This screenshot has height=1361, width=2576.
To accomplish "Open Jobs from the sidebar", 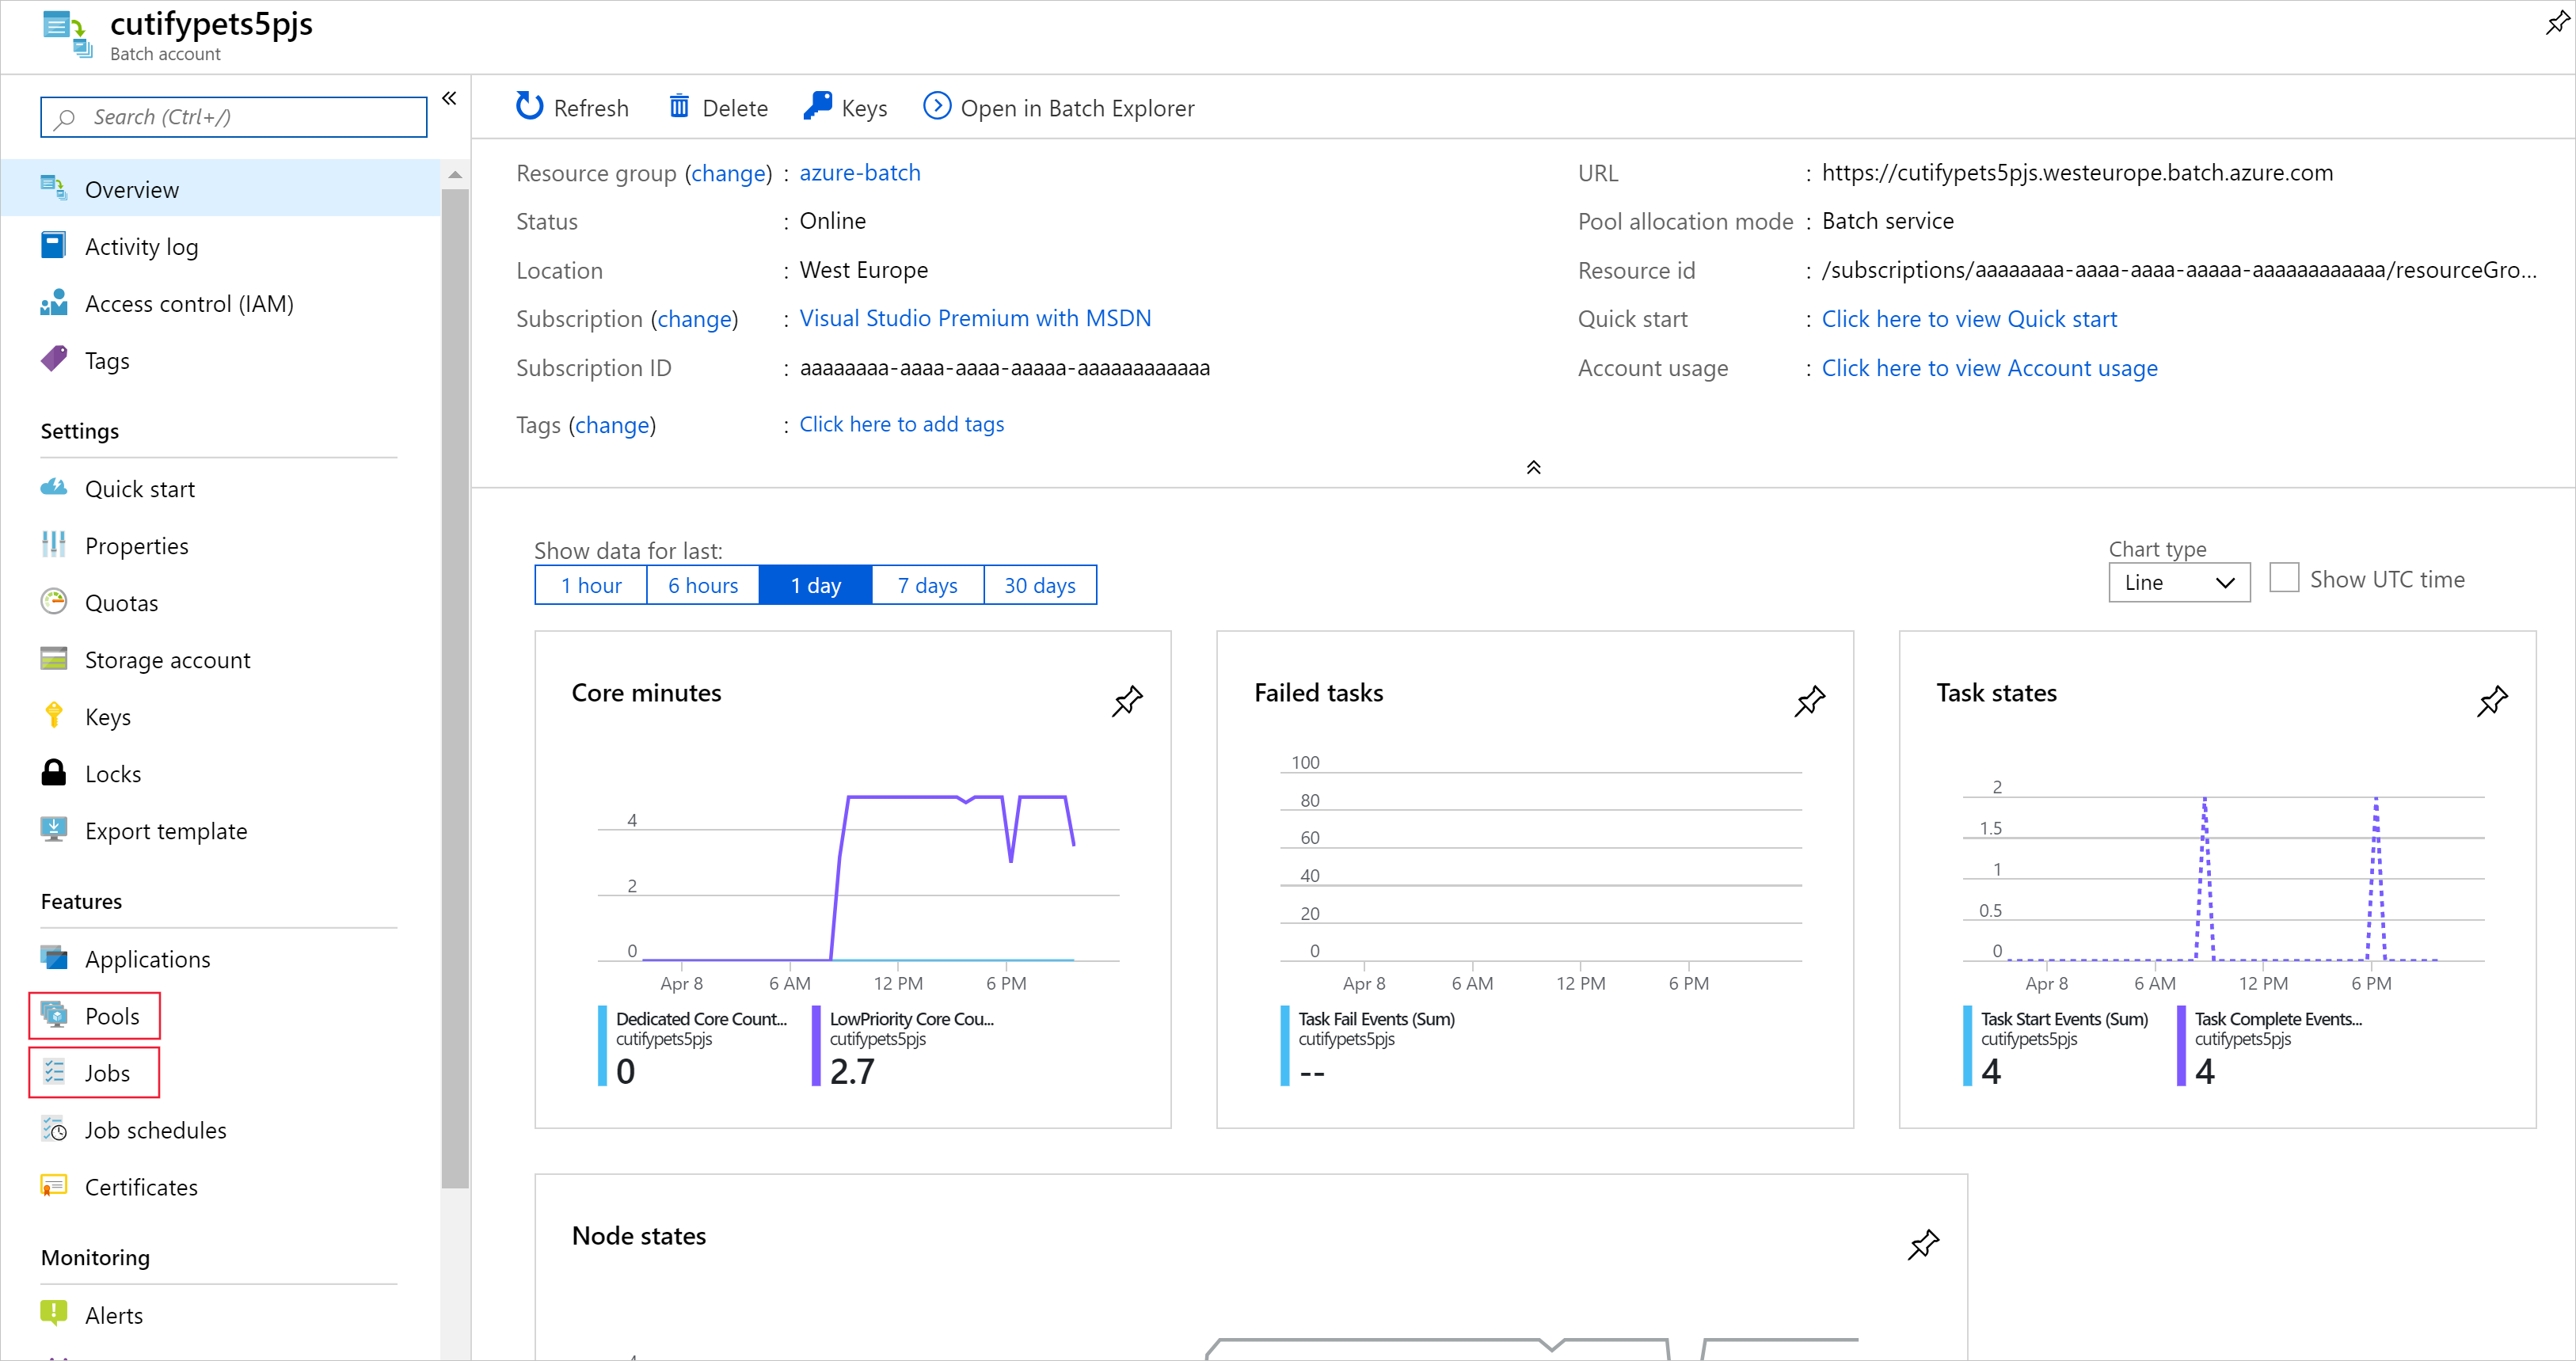I will pos(106,1072).
